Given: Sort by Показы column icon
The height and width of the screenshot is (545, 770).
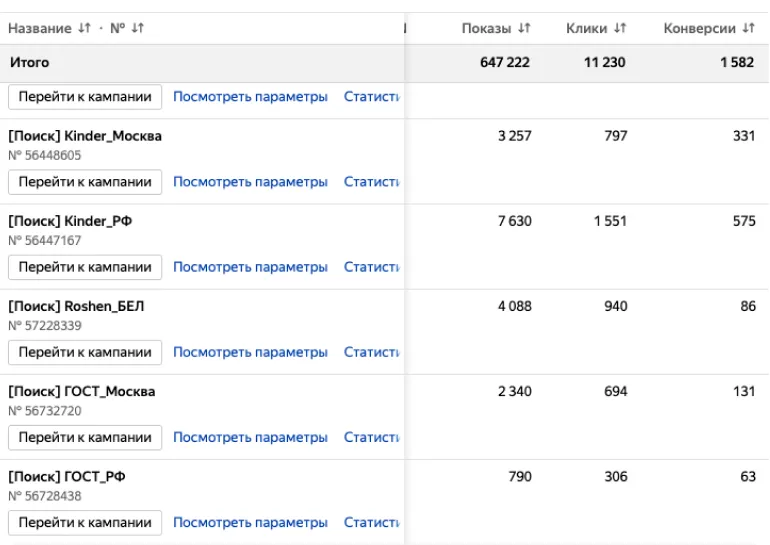Looking at the screenshot, I should (x=524, y=28).
